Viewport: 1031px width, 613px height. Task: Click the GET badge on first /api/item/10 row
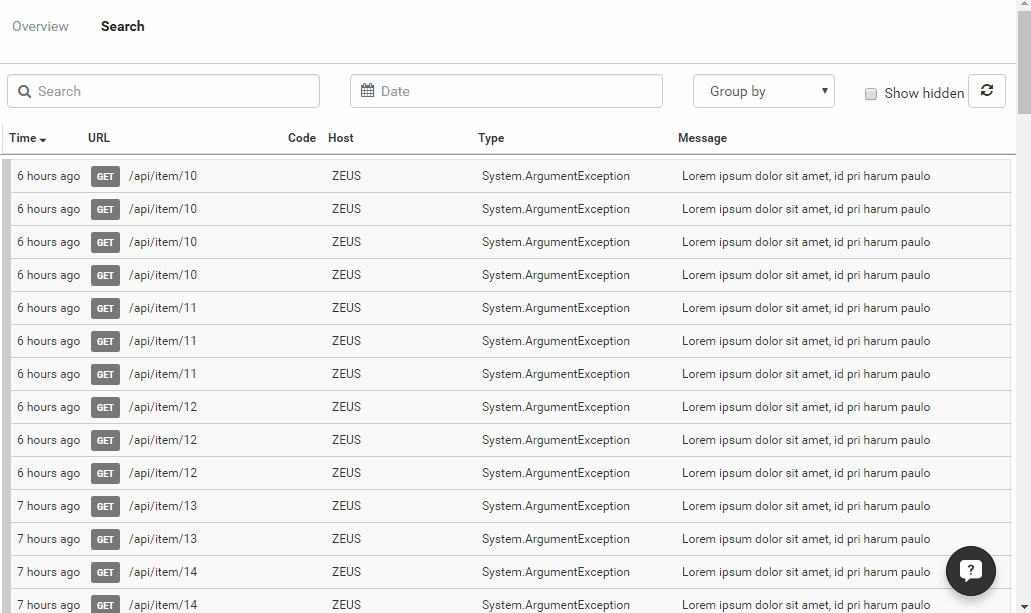(105, 176)
